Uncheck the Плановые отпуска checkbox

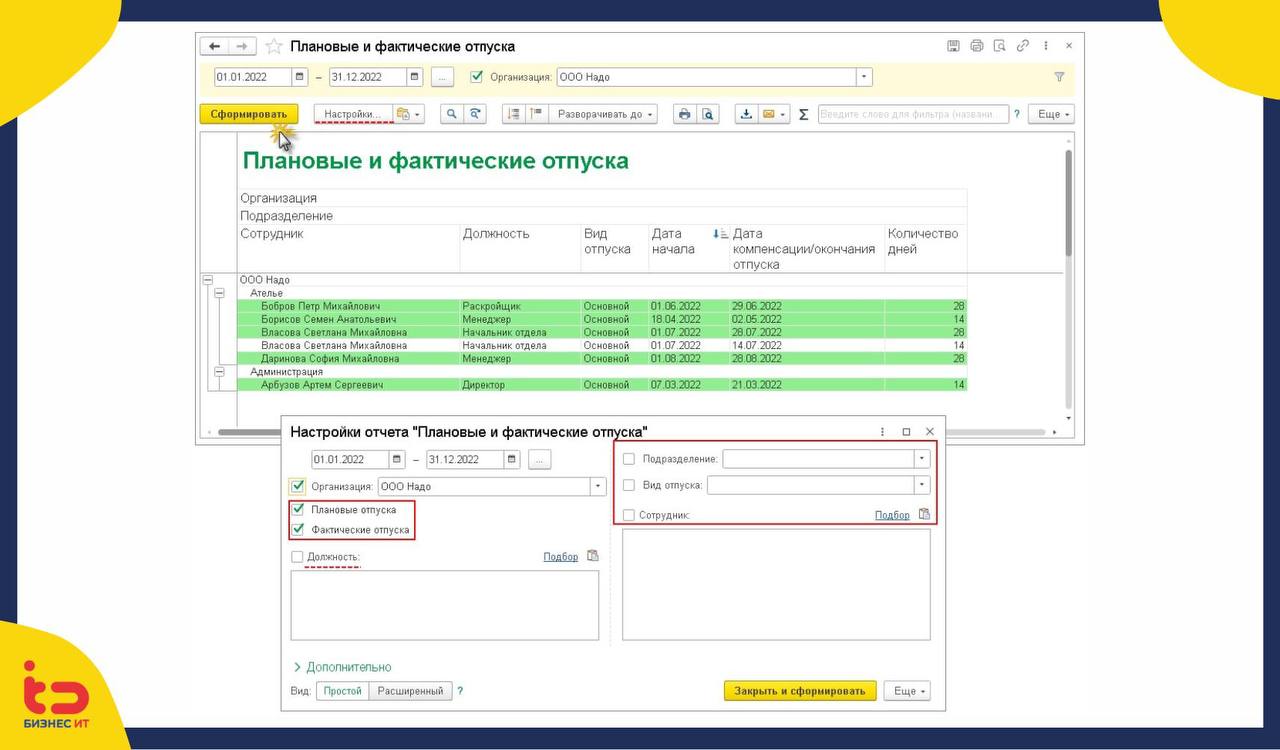pos(298,509)
